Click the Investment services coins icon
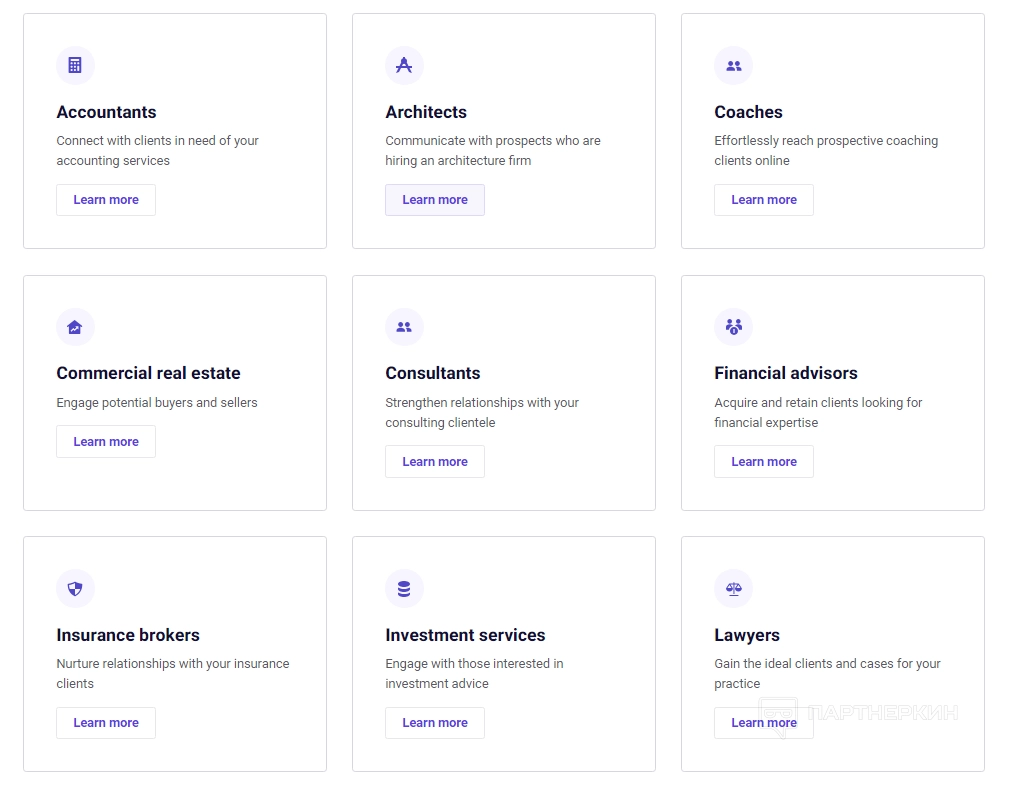Screen dimensions: 1009x791 coord(404,589)
